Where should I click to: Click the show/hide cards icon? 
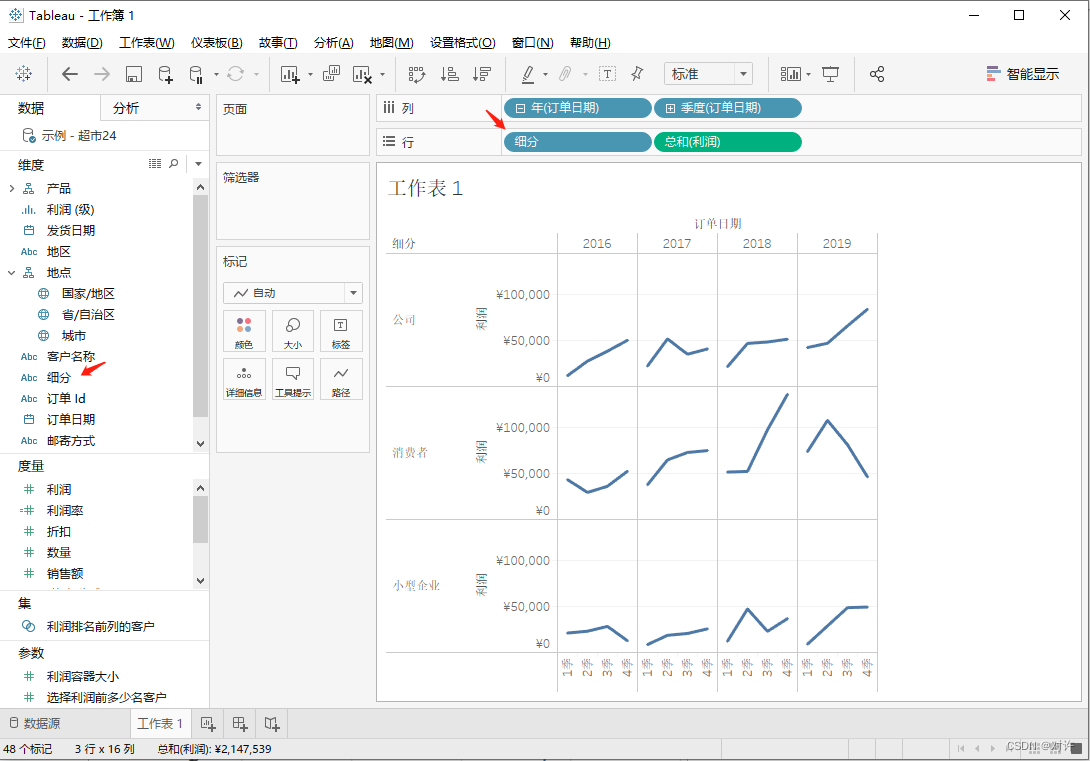pos(790,74)
